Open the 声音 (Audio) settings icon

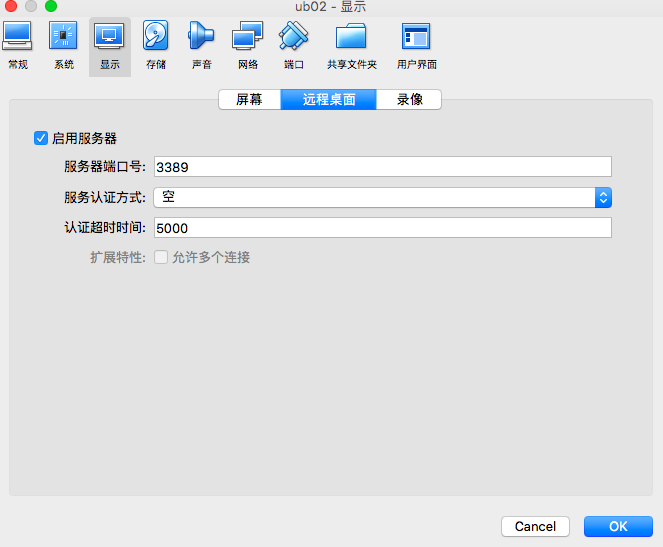pyautogui.click(x=202, y=46)
